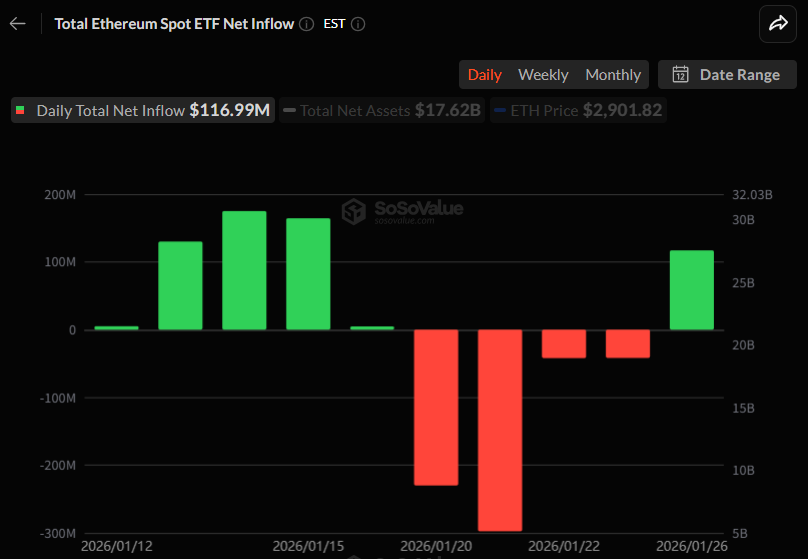Switch to the Monthly view

pos(613,75)
